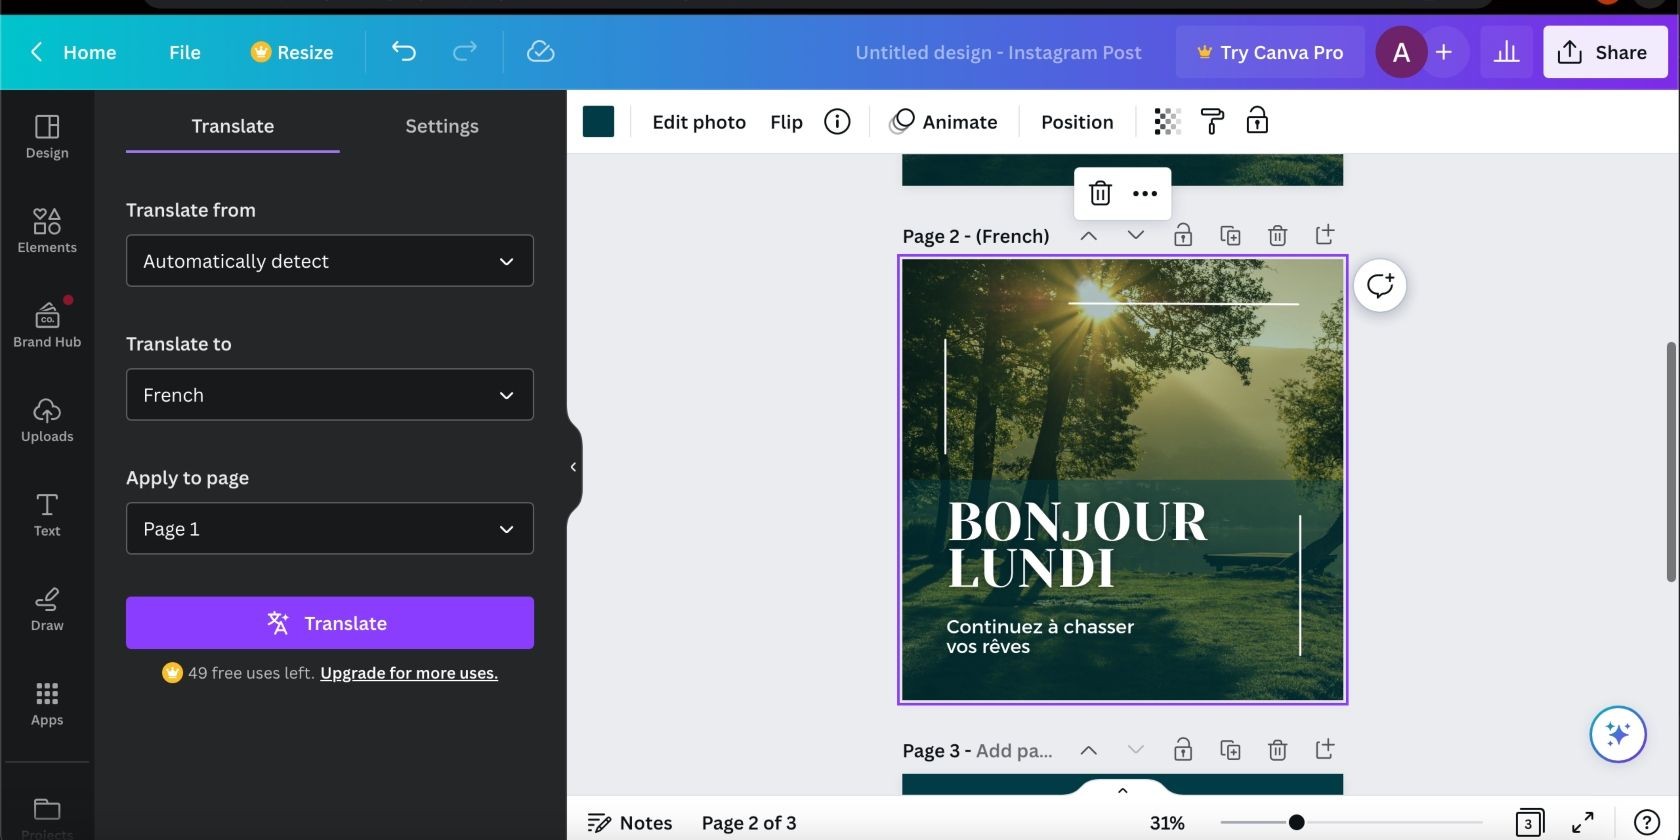Copy style with paint roller icon
The height and width of the screenshot is (840, 1680).
click(x=1212, y=122)
